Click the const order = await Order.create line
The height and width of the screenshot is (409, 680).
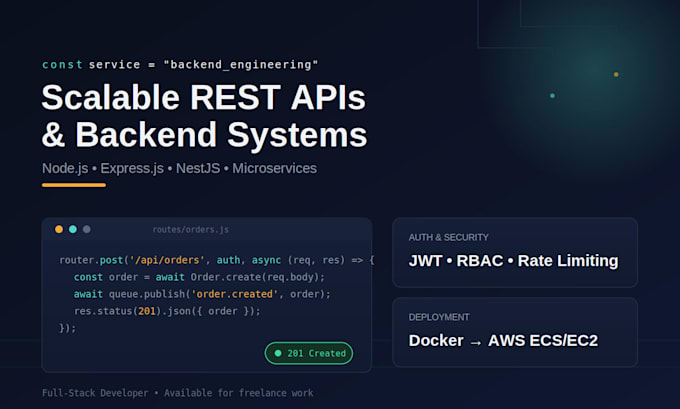pos(199,277)
